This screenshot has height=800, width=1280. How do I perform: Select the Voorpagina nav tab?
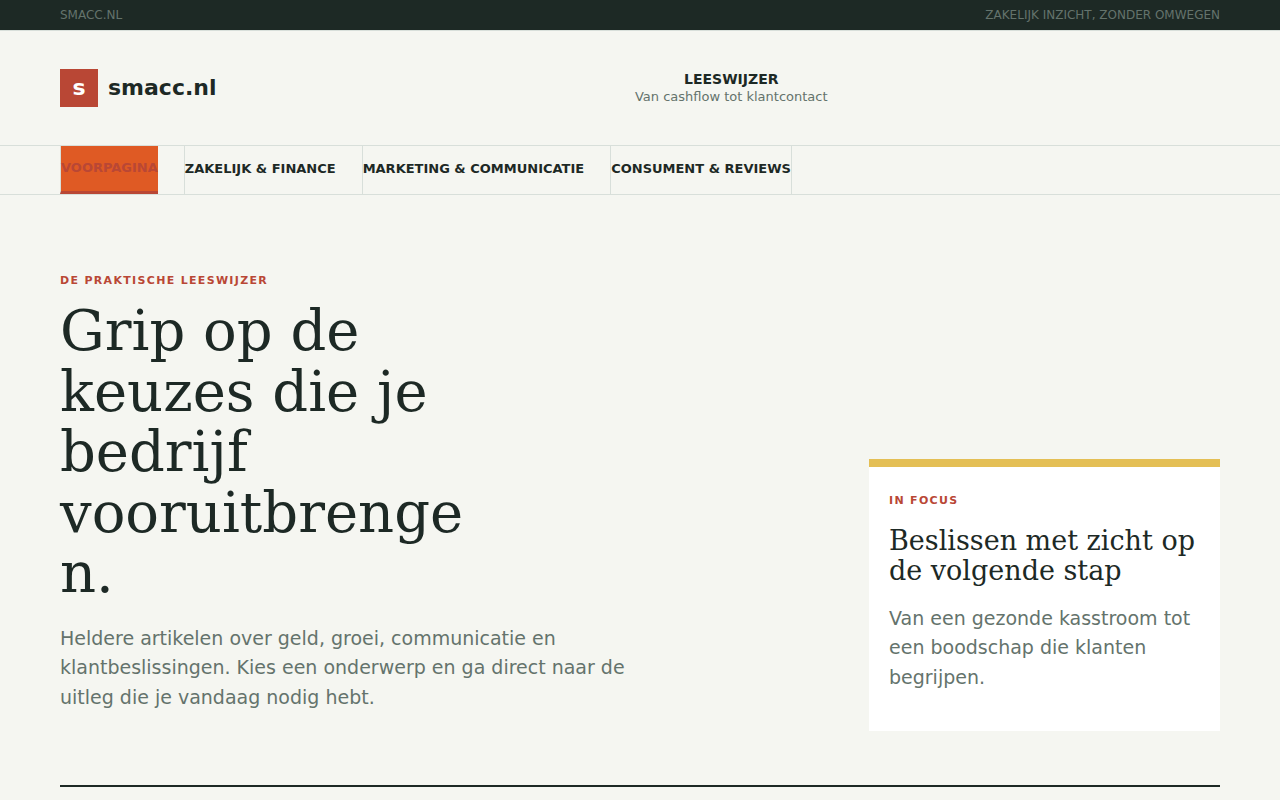pos(109,169)
